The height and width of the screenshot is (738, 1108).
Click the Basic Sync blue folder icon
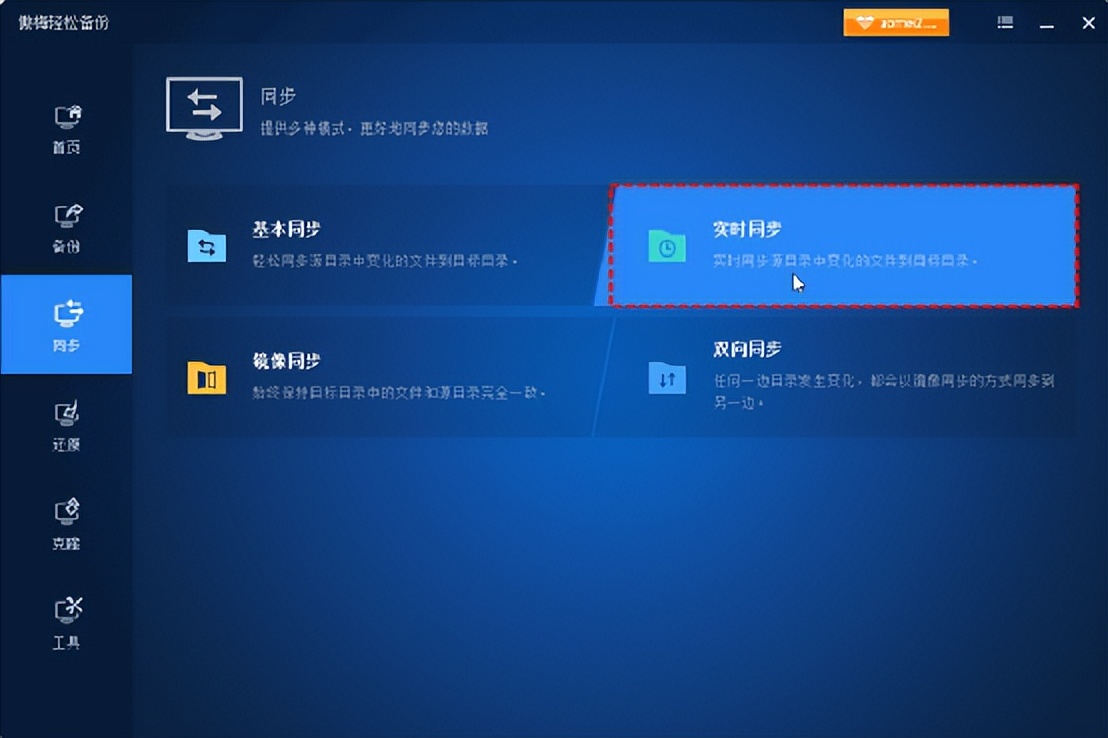point(207,246)
